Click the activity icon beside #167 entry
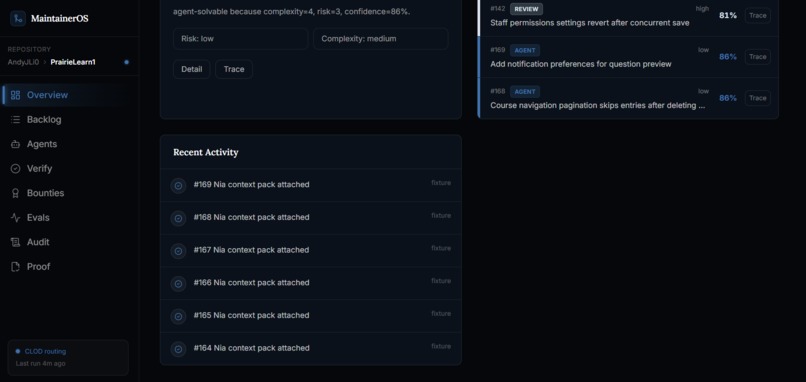 178,251
